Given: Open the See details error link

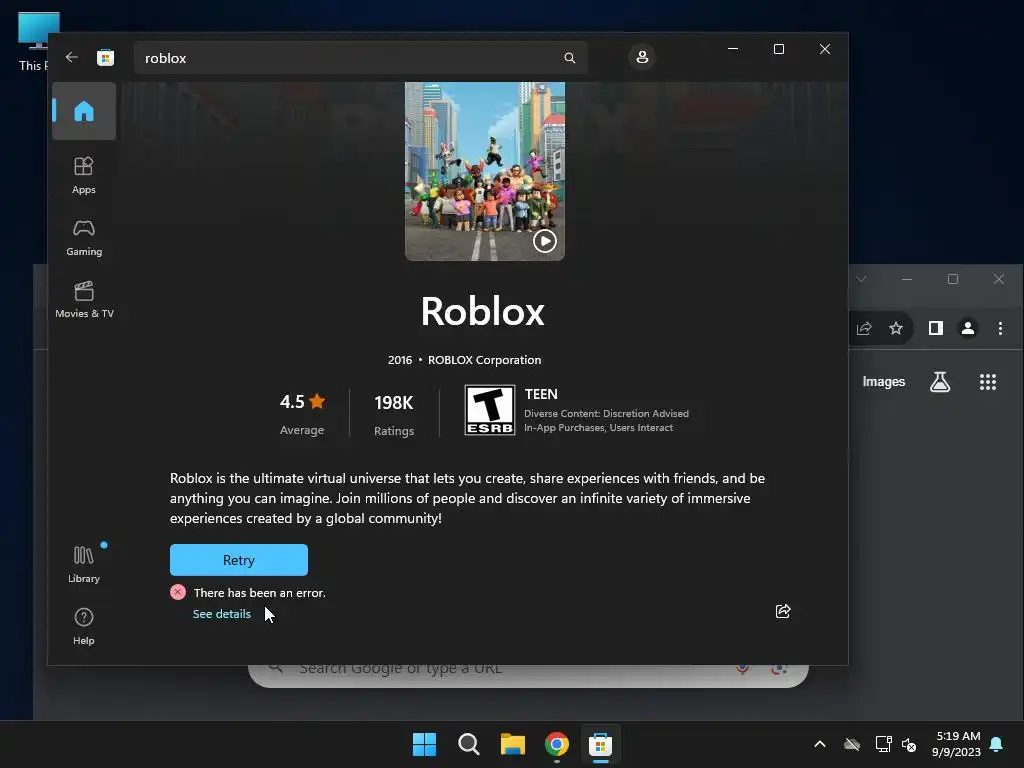Looking at the screenshot, I should point(221,614).
